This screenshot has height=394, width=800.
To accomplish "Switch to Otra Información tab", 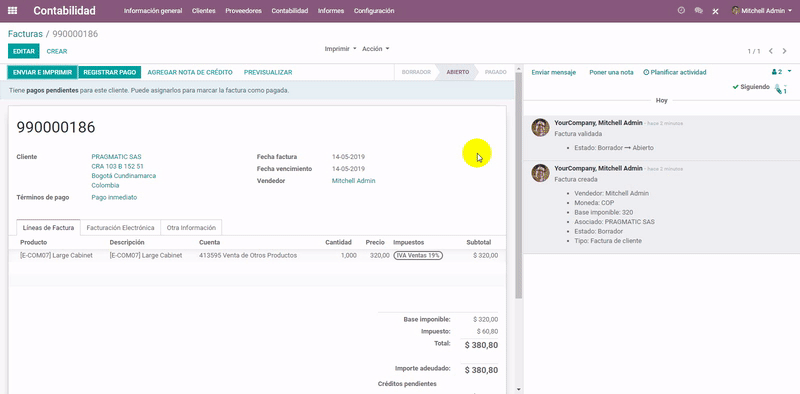I will [191, 228].
